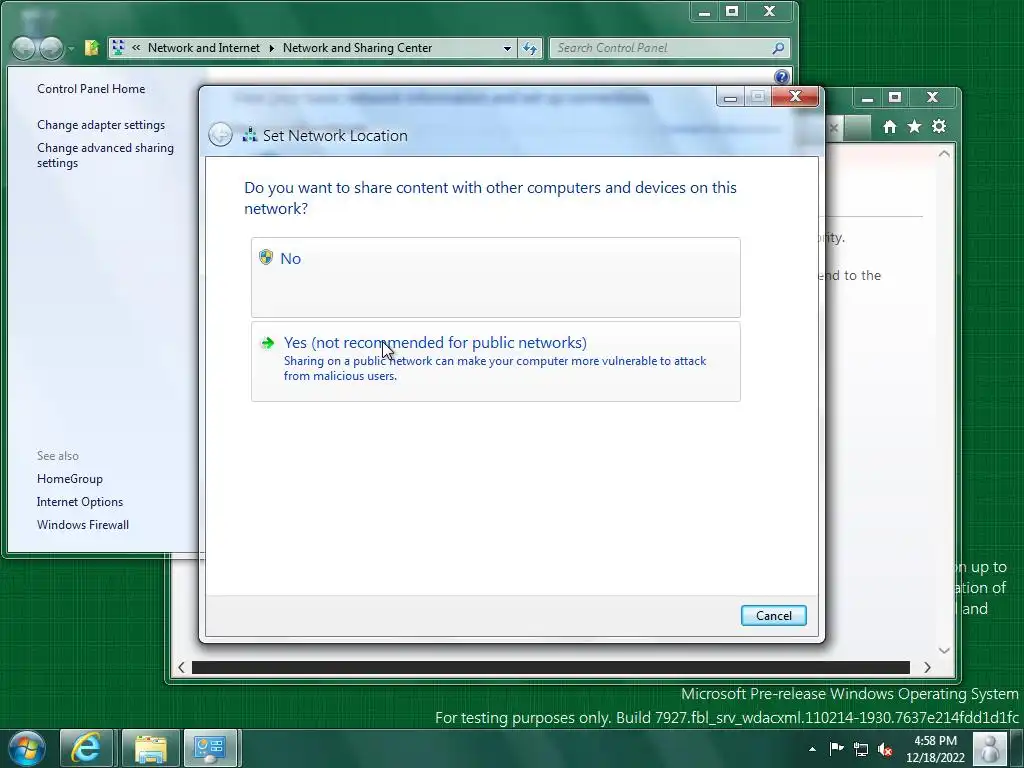Open Internet Options under See also
This screenshot has height=768, width=1024.
(80, 502)
